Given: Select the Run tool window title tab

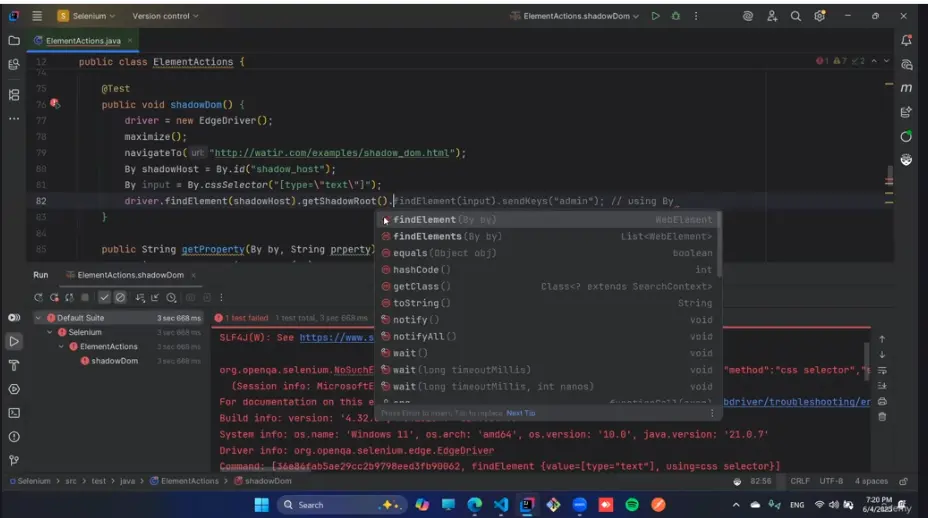Looking at the screenshot, I should [x=40, y=275].
